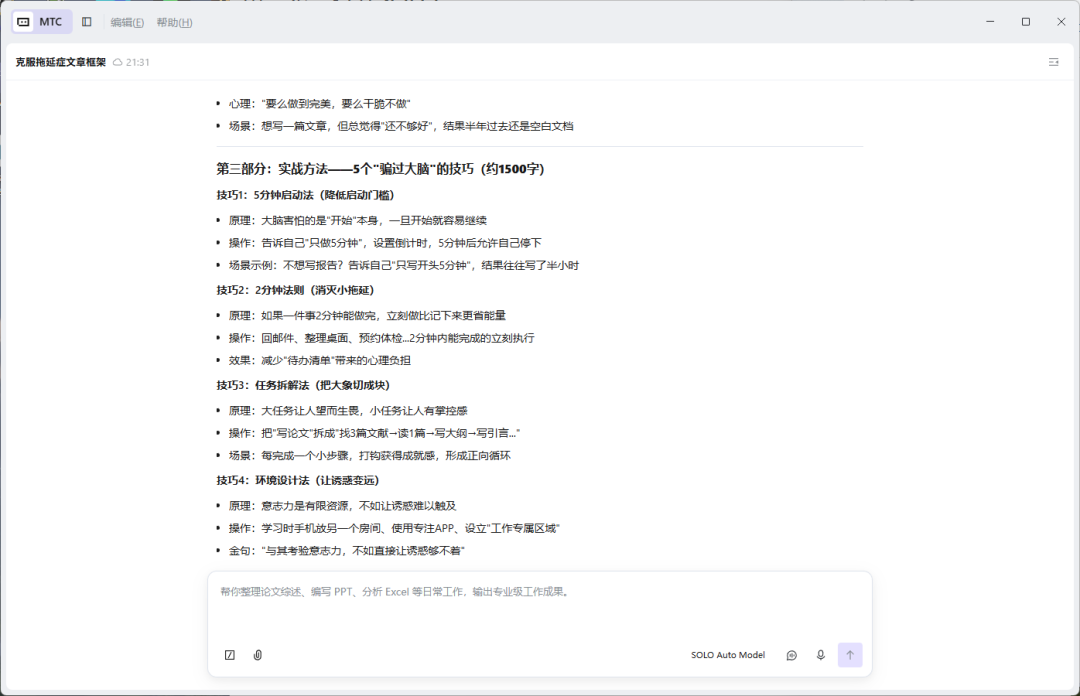Click the line 操作：告诉自己"只做5分钟"

click(385, 243)
